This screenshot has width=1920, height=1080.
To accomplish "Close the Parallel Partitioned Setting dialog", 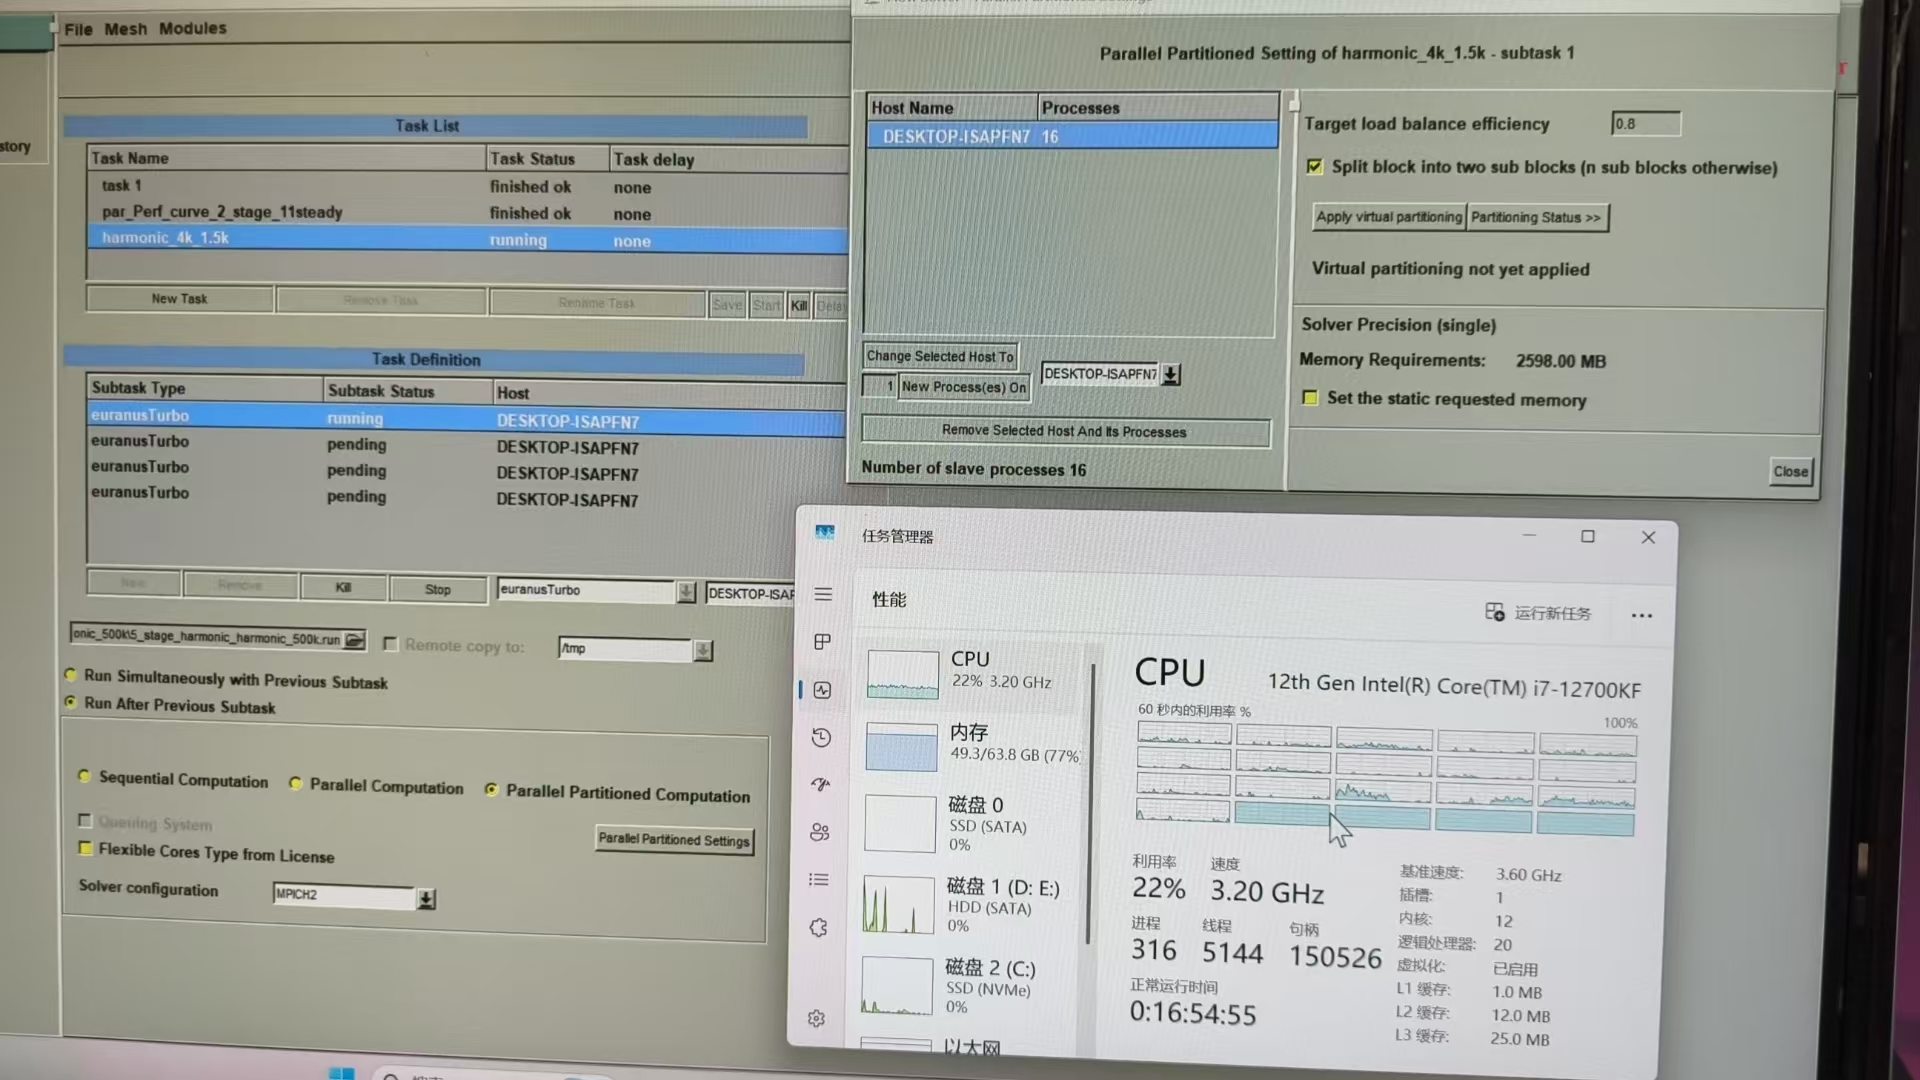I will click(x=1790, y=471).
